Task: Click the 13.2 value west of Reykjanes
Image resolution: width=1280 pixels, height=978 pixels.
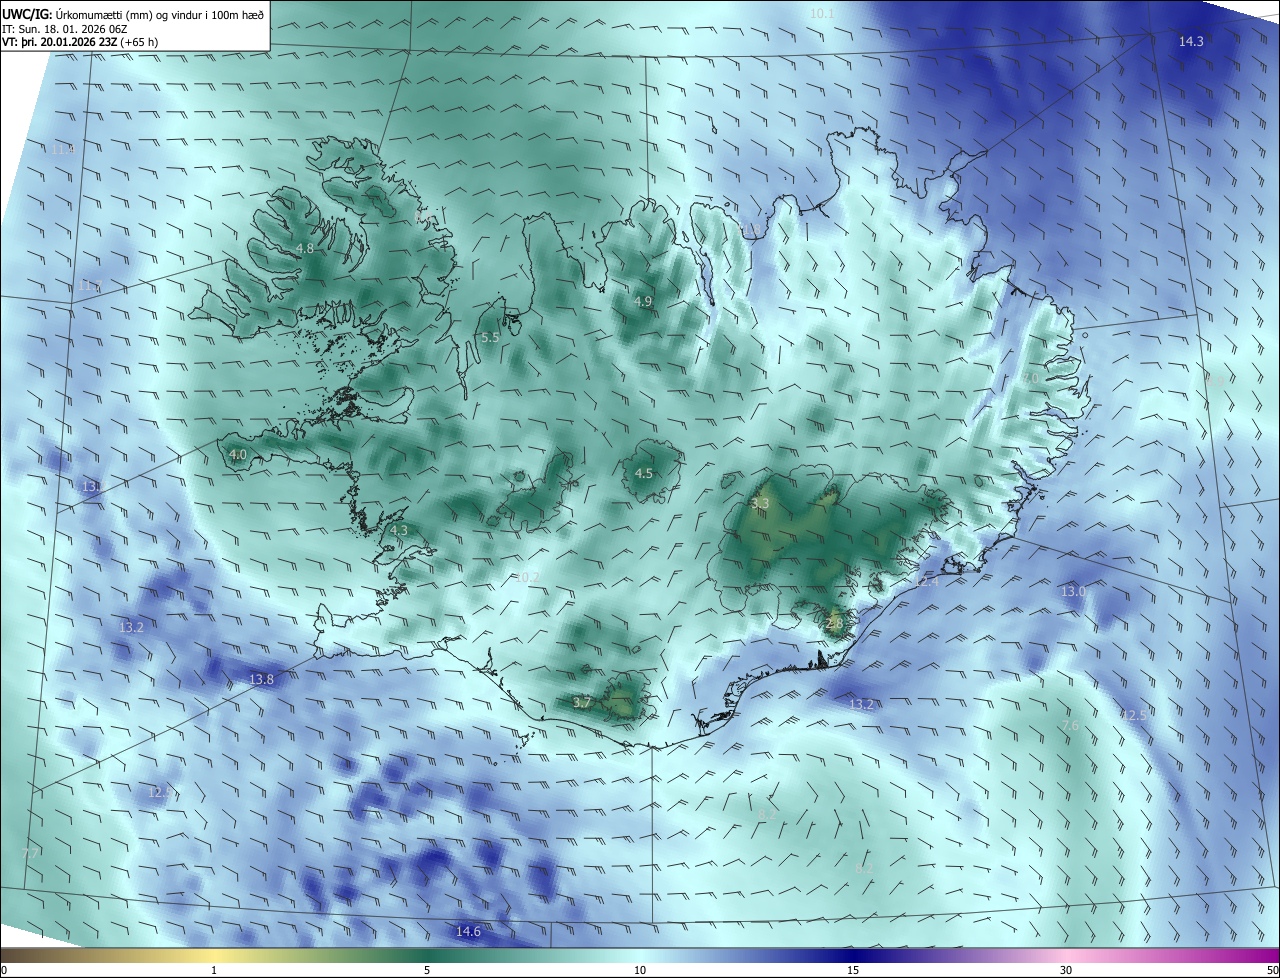Action: click(132, 628)
